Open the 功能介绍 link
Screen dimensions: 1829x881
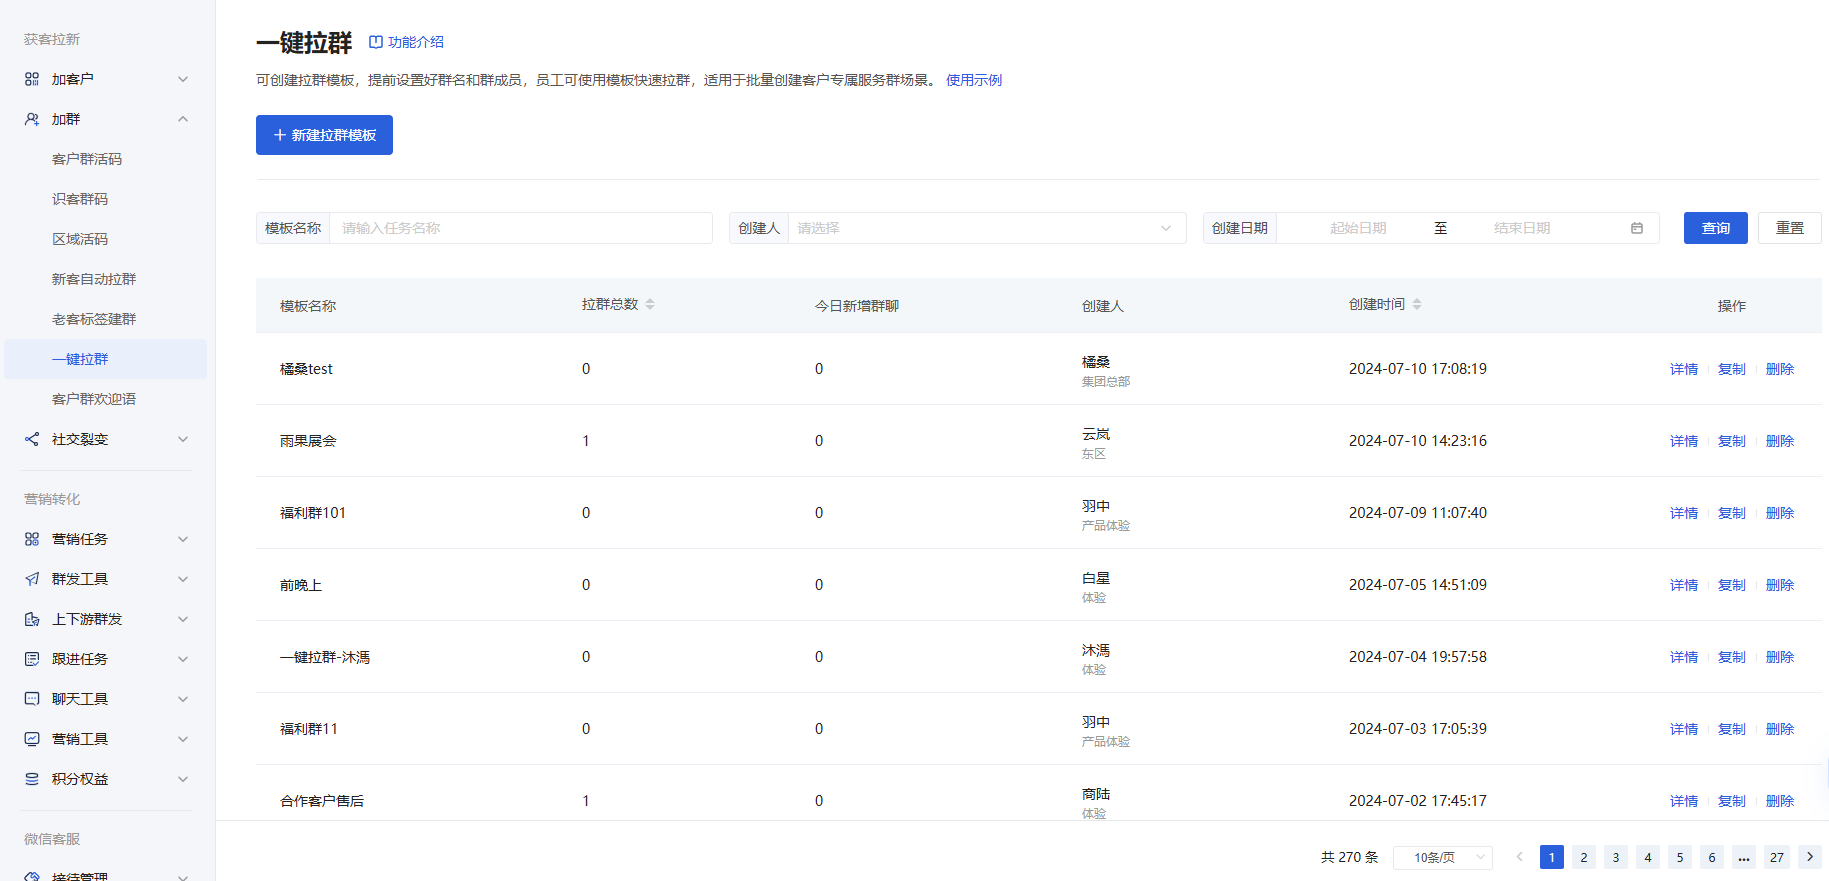(416, 42)
